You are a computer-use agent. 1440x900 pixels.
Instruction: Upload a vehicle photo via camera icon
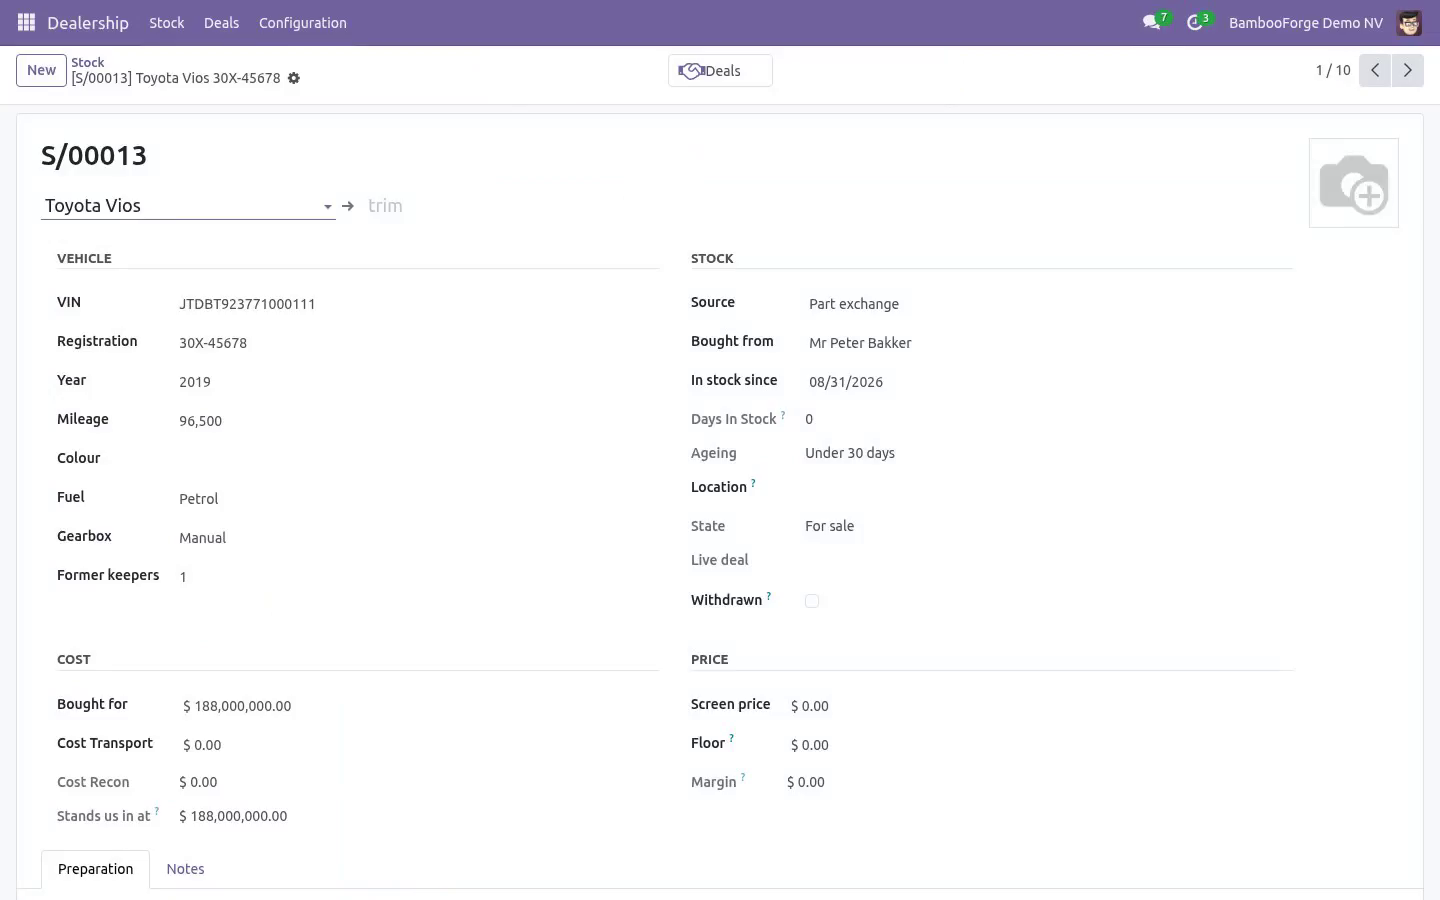[1353, 183]
